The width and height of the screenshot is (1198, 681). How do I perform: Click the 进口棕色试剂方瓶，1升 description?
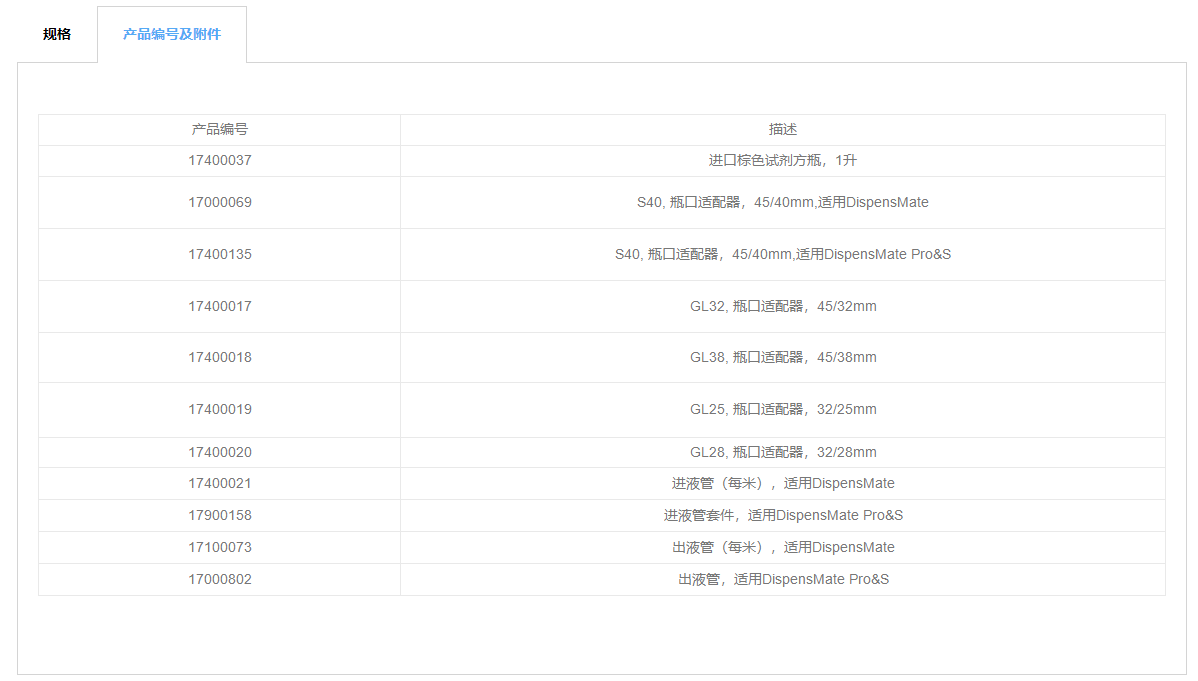[782, 161]
